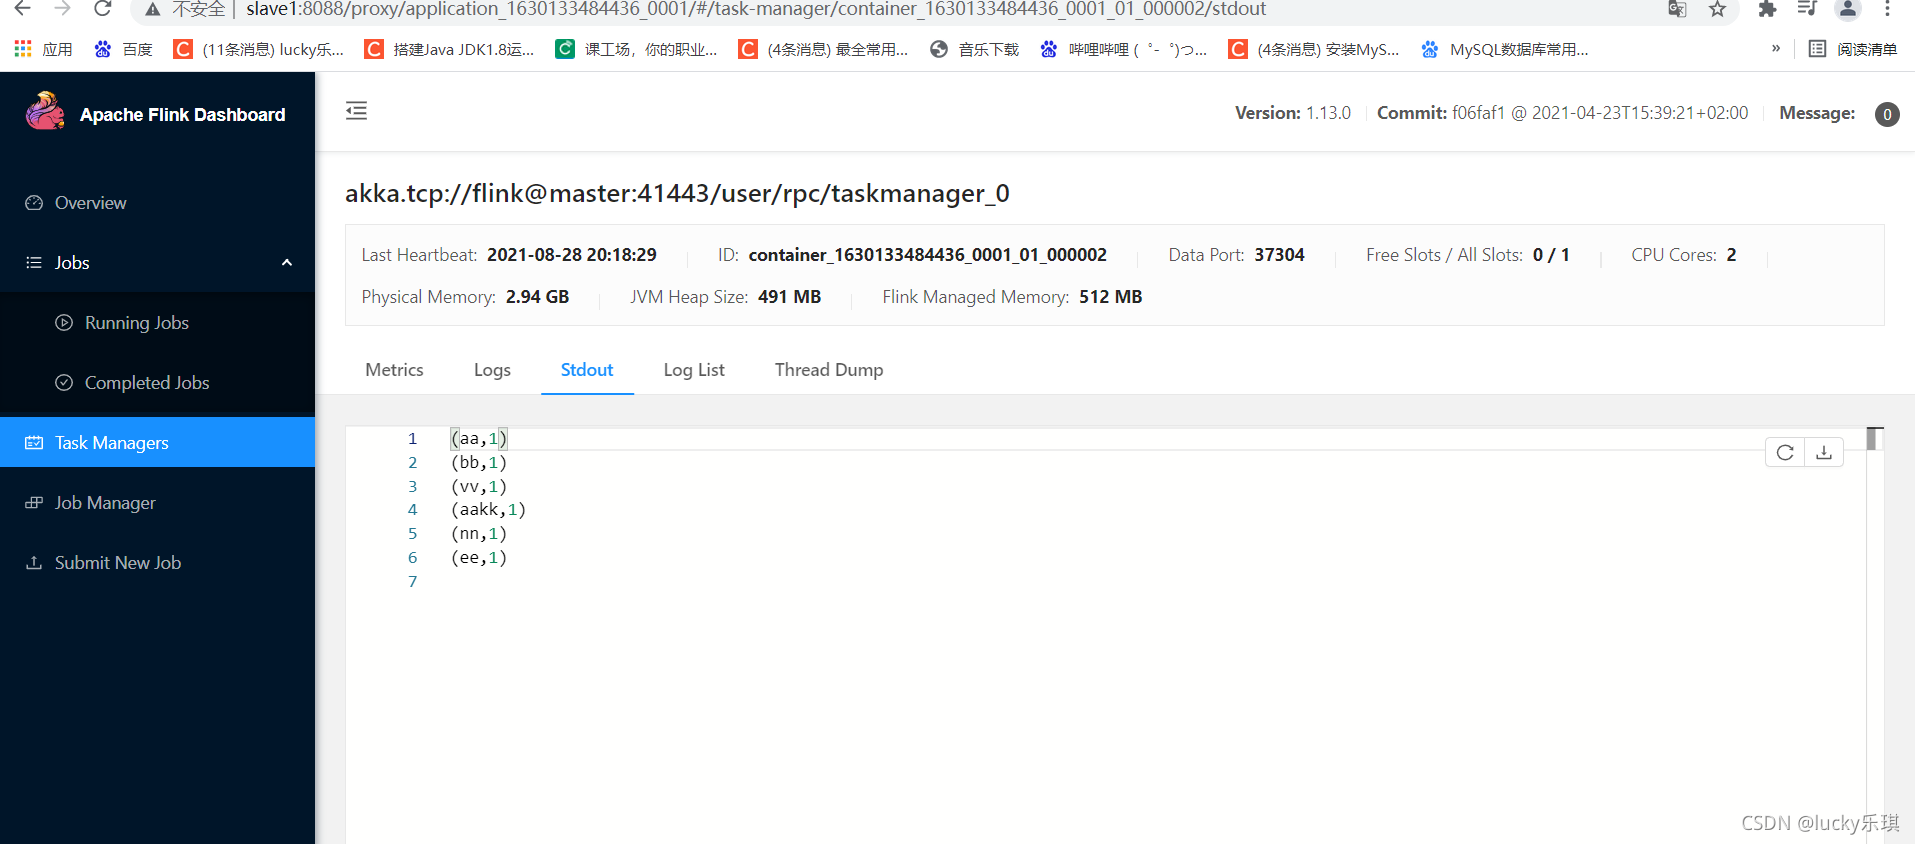Bookmark this page with the star icon

[1718, 9]
